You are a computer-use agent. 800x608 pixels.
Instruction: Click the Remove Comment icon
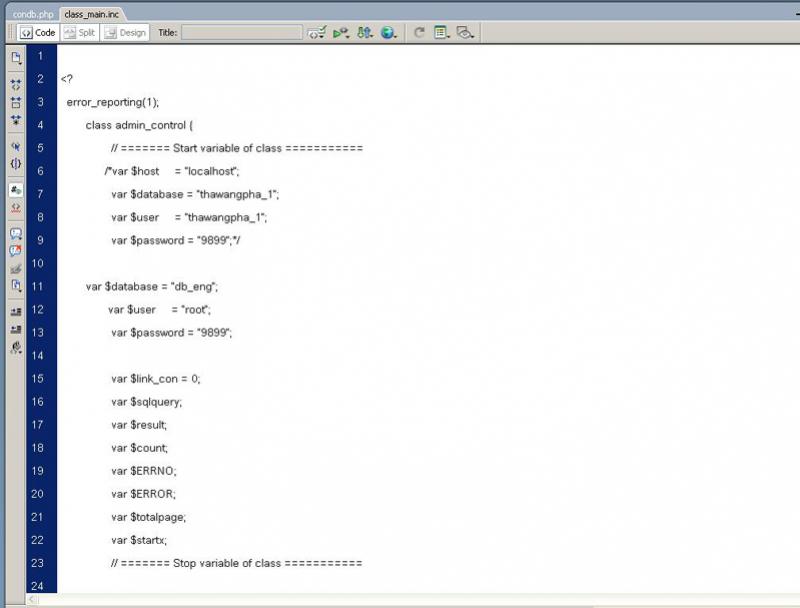coord(16,251)
